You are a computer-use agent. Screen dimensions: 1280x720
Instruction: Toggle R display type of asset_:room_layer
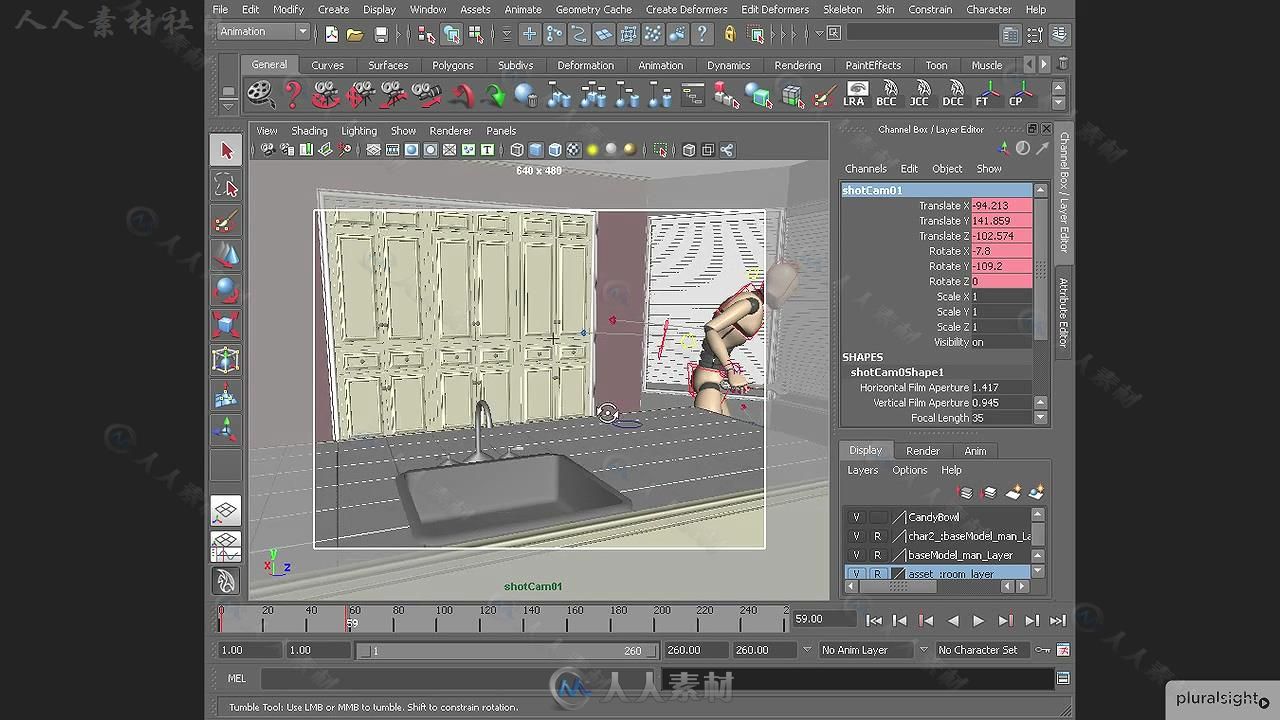pos(877,574)
